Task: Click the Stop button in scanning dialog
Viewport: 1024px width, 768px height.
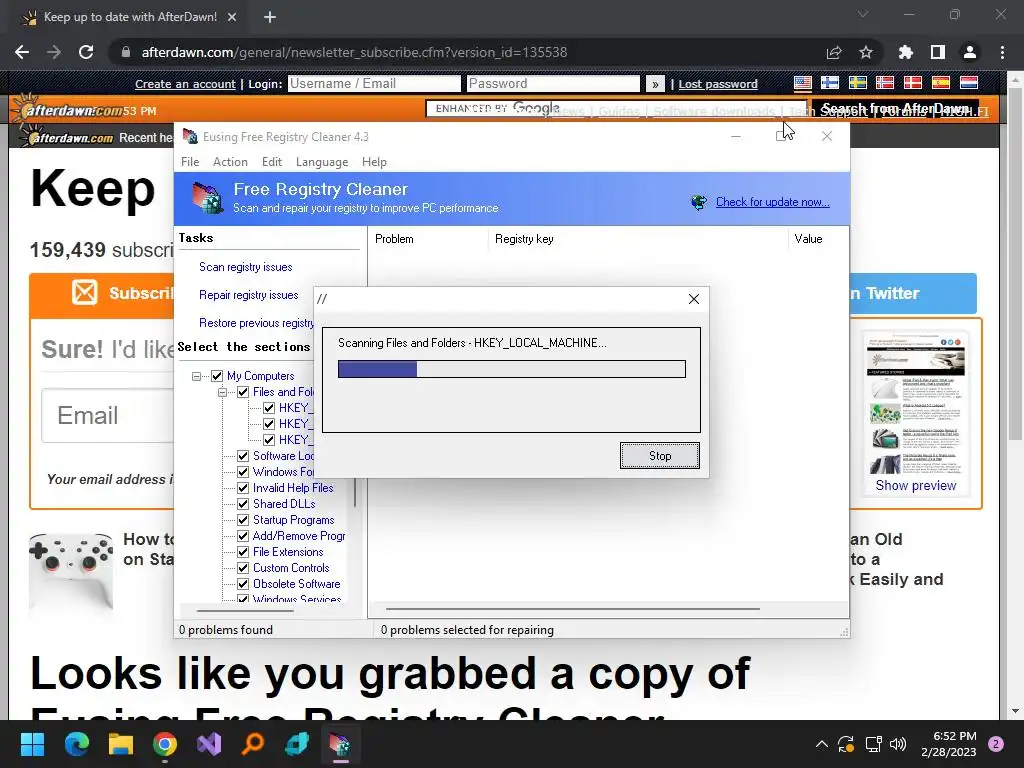Action: point(660,456)
